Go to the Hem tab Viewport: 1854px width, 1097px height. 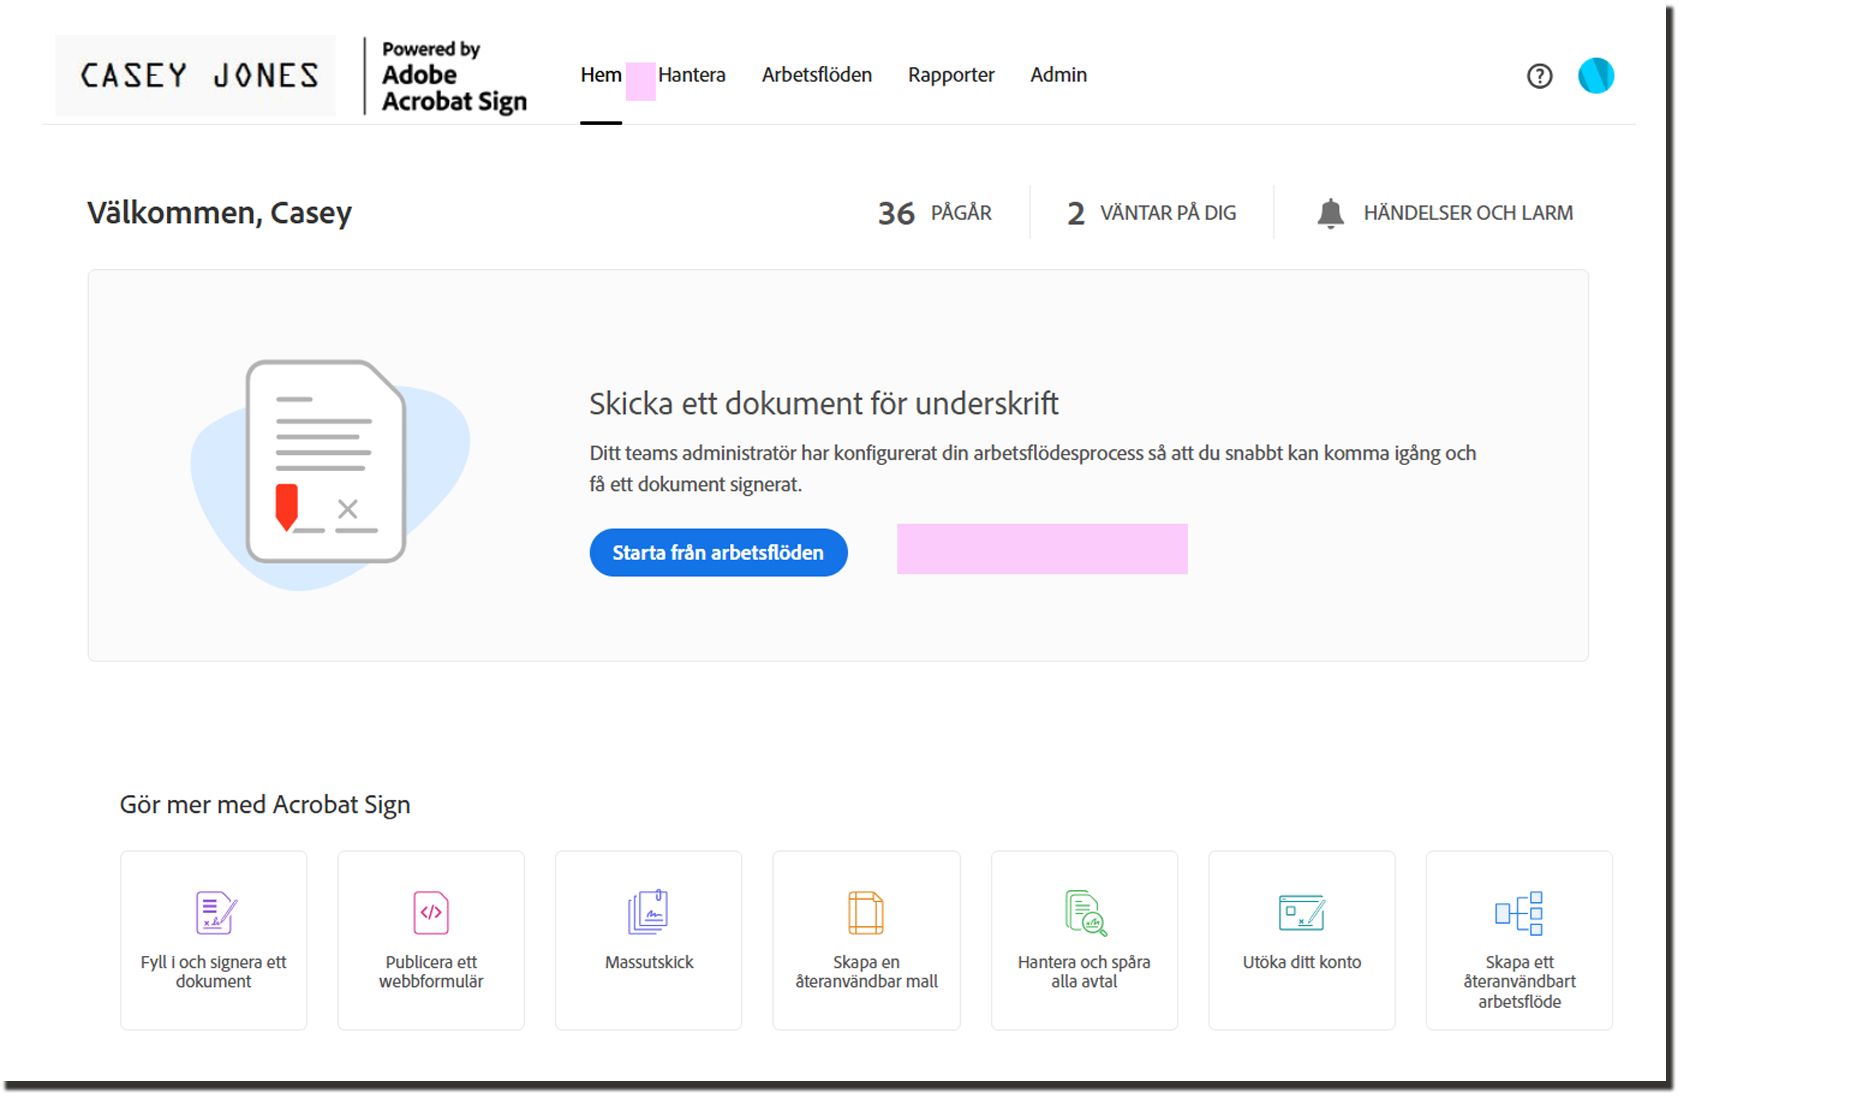601,75
